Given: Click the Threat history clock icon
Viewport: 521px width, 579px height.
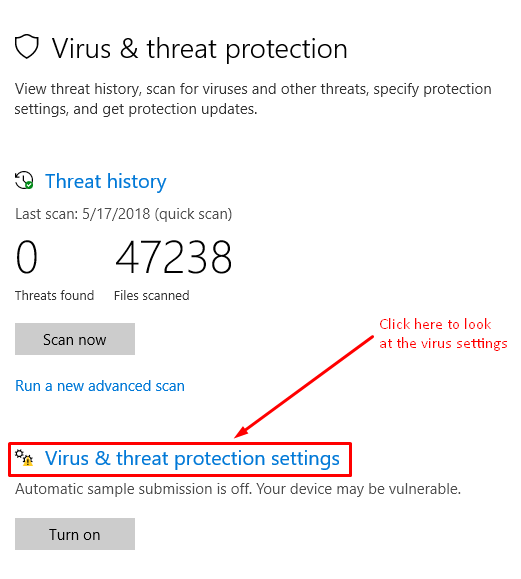Looking at the screenshot, I should coord(24,181).
